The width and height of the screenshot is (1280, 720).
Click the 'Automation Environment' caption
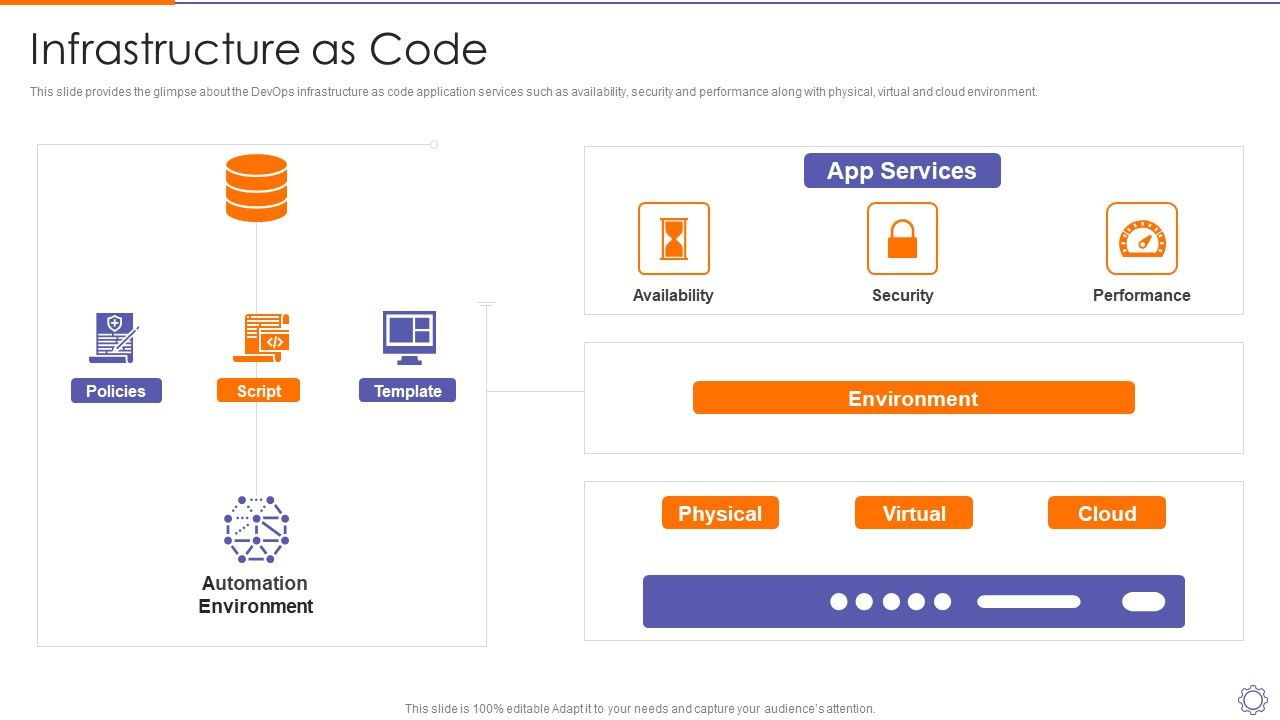[x=256, y=595]
